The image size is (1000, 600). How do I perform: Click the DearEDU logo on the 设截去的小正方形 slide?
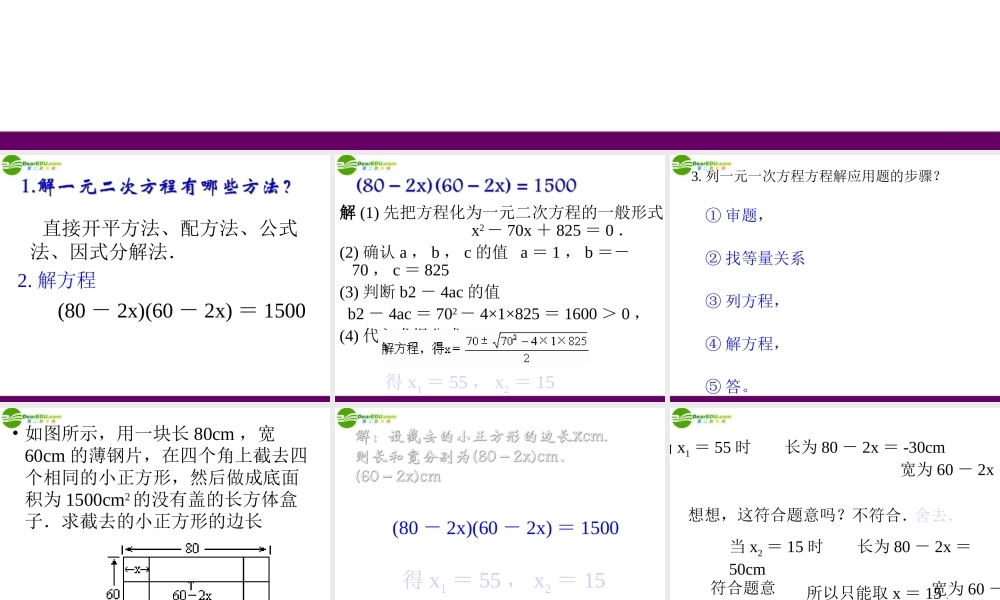[x=367, y=418]
